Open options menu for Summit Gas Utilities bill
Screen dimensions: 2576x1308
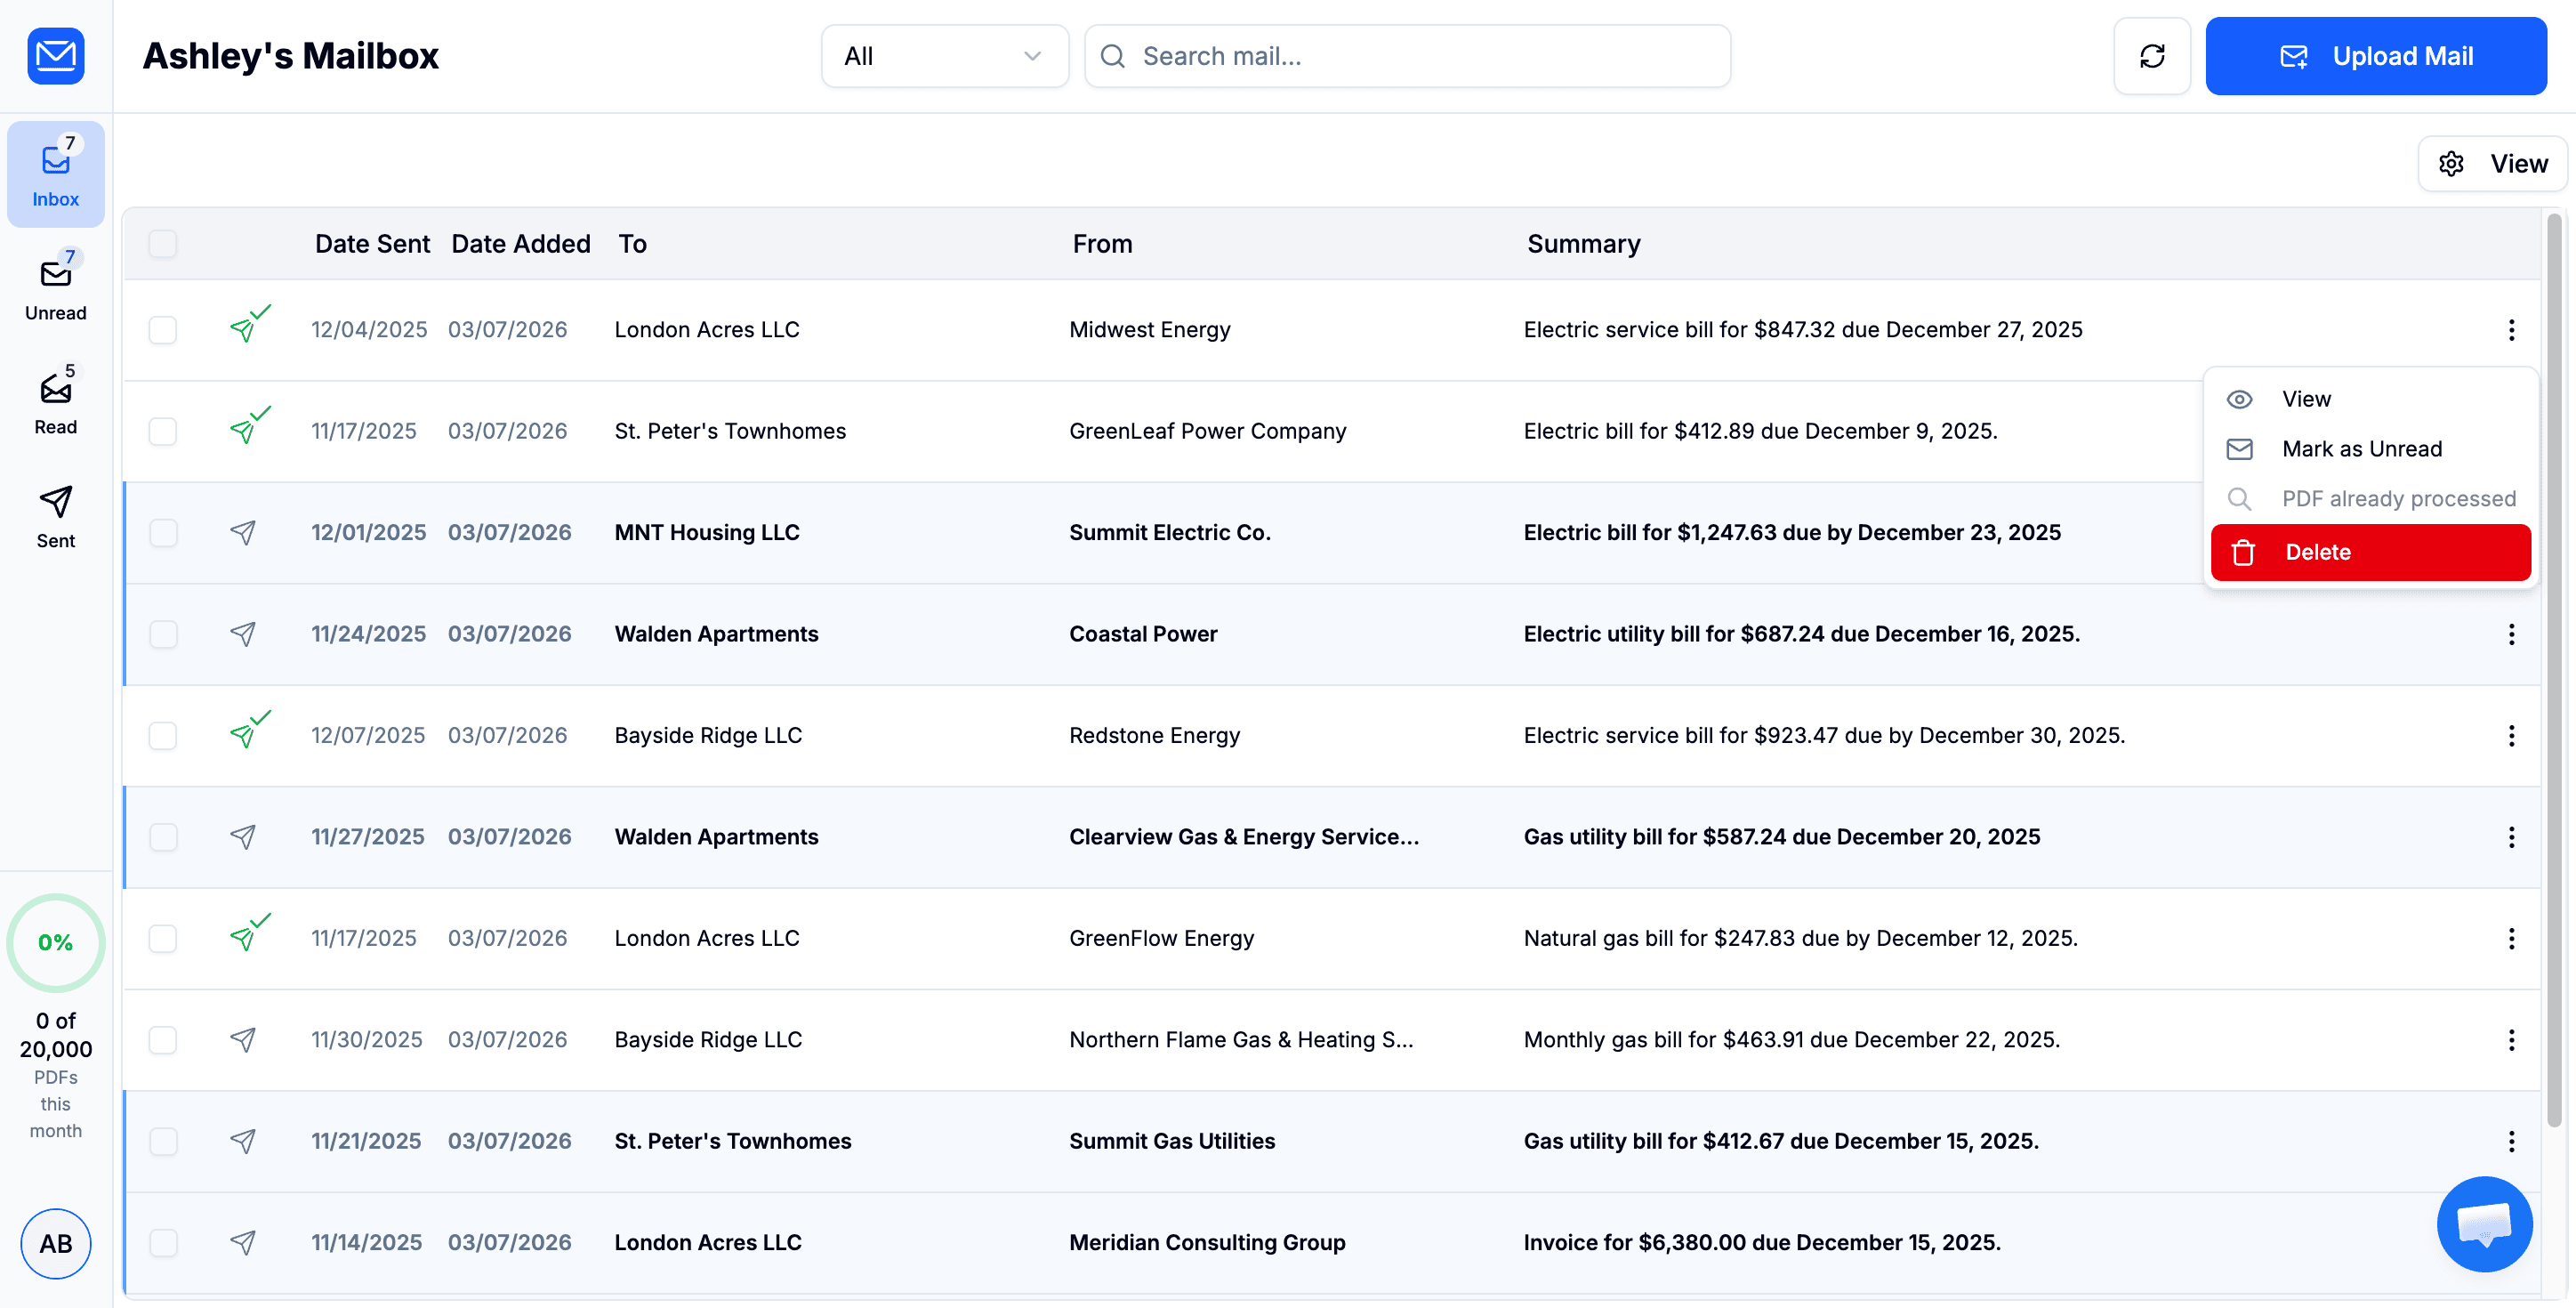2511,1141
